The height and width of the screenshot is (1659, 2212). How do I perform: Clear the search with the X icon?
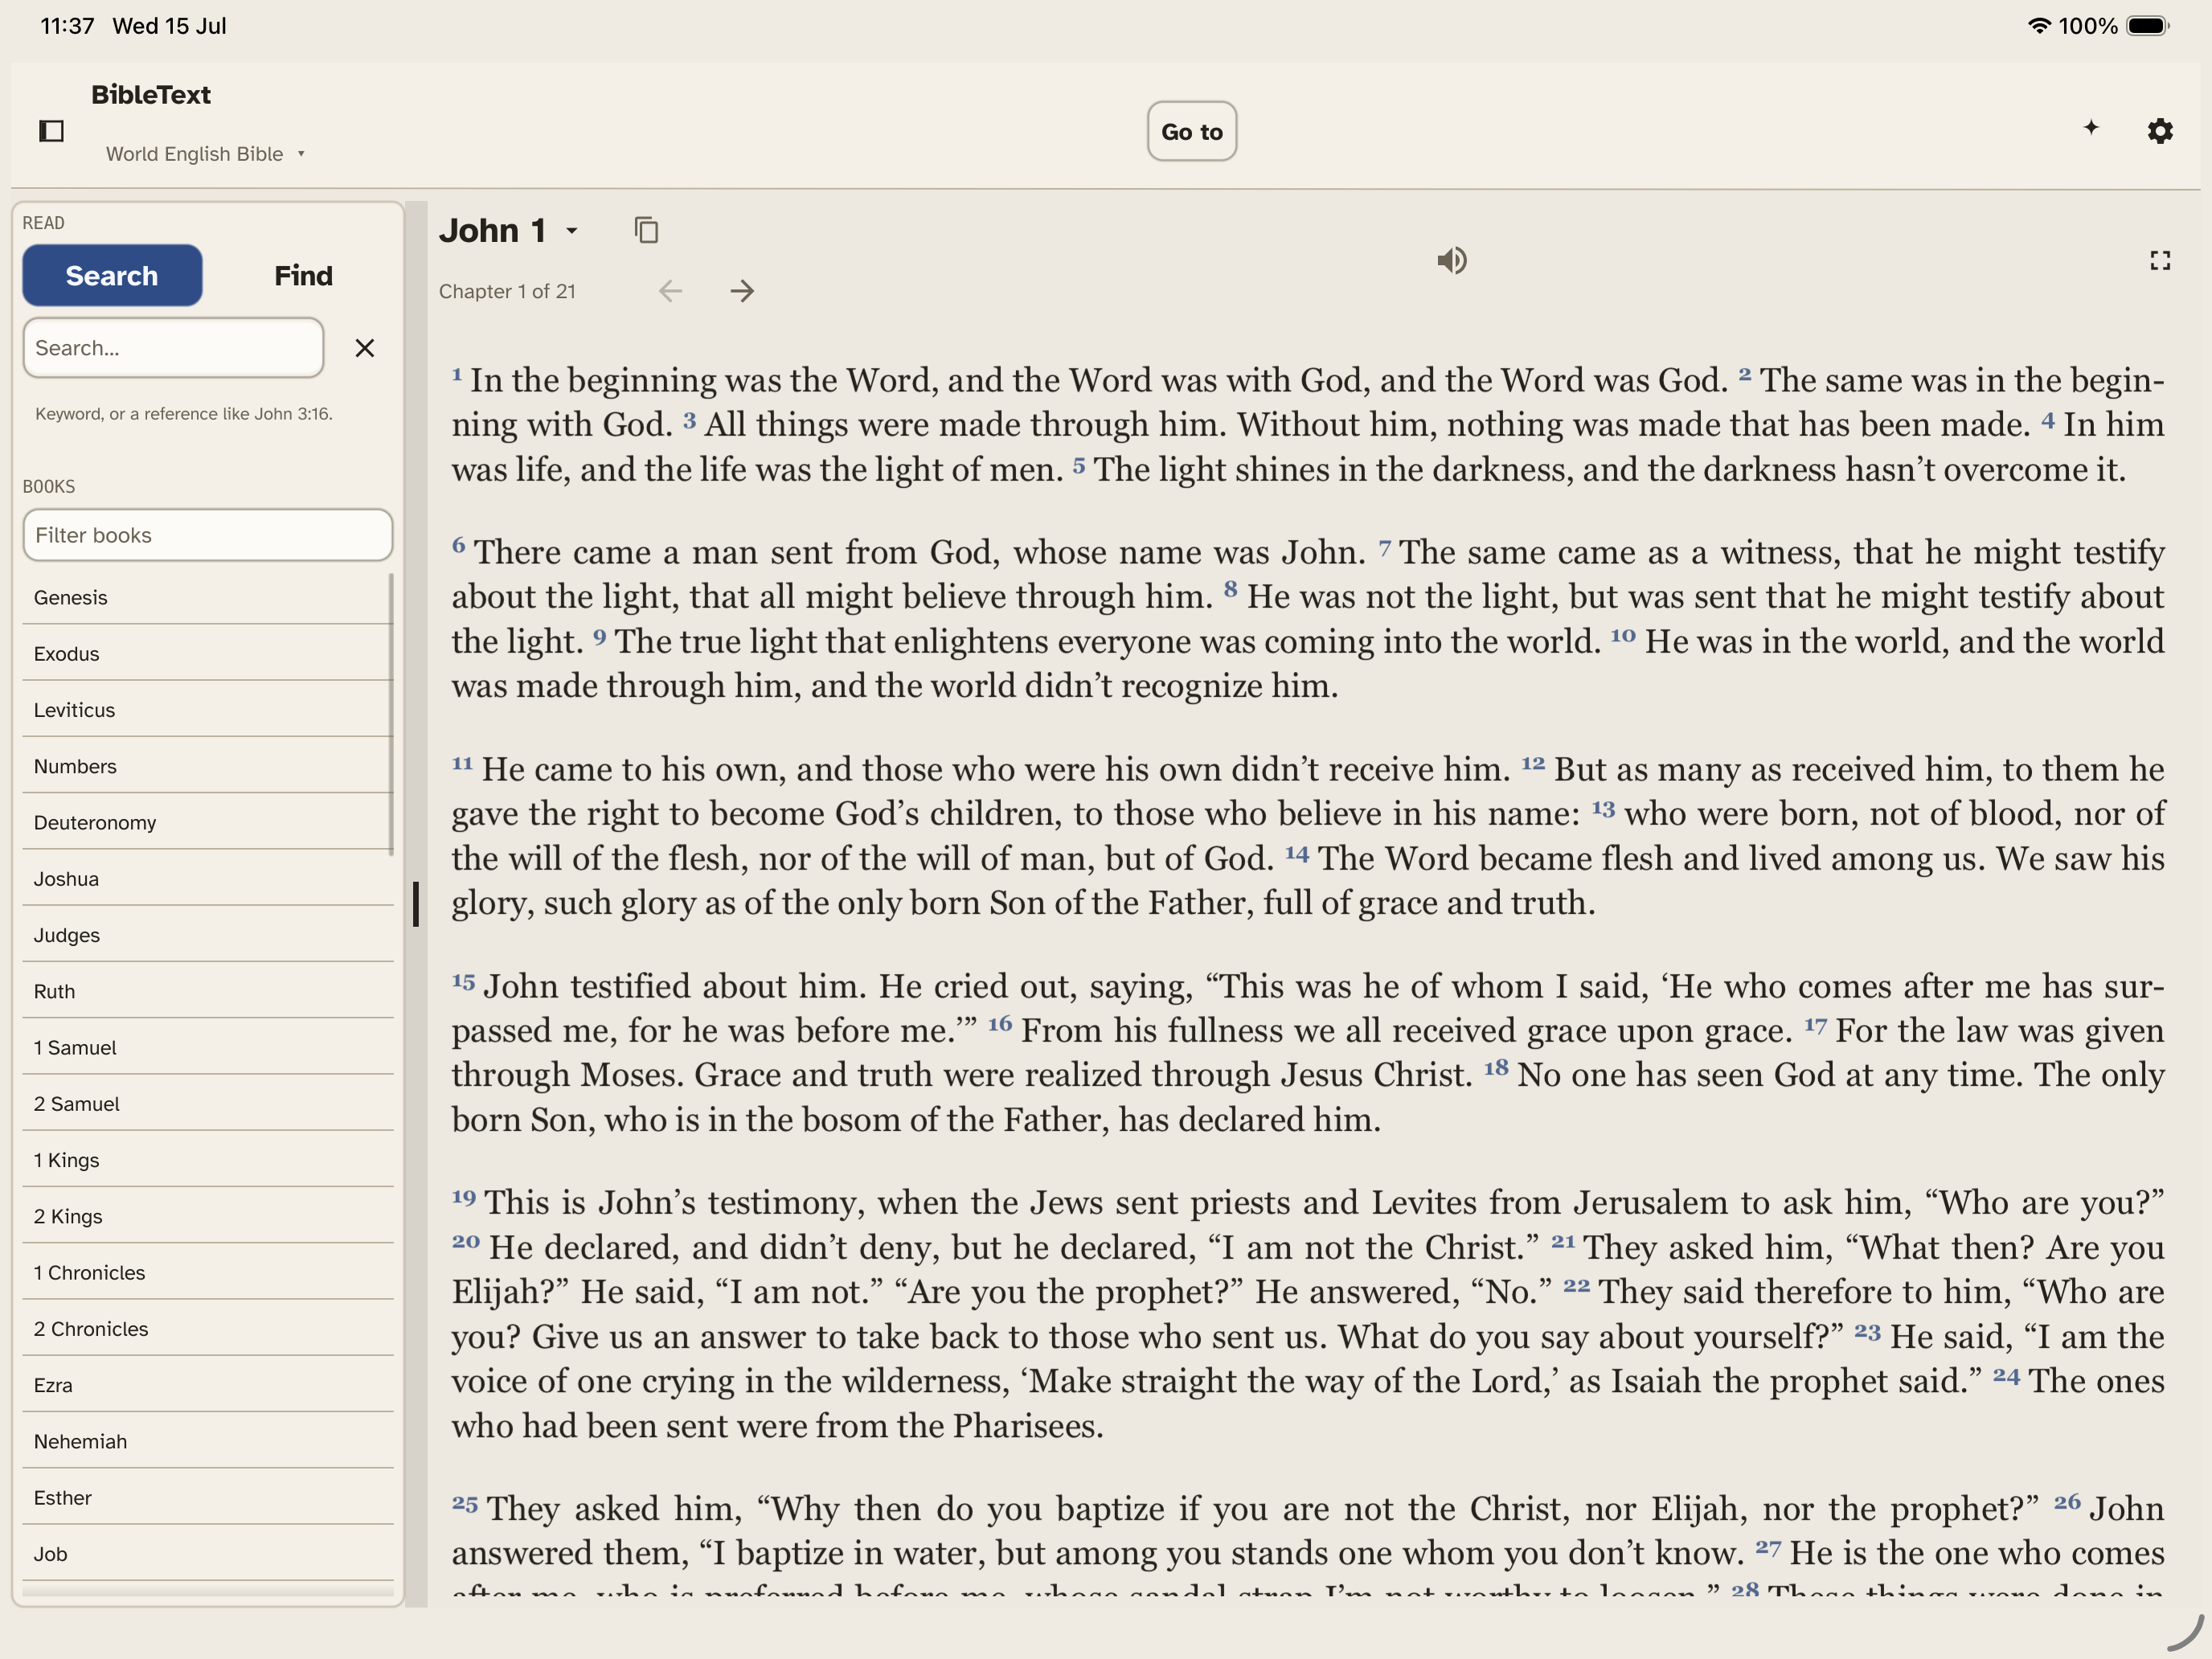(365, 348)
